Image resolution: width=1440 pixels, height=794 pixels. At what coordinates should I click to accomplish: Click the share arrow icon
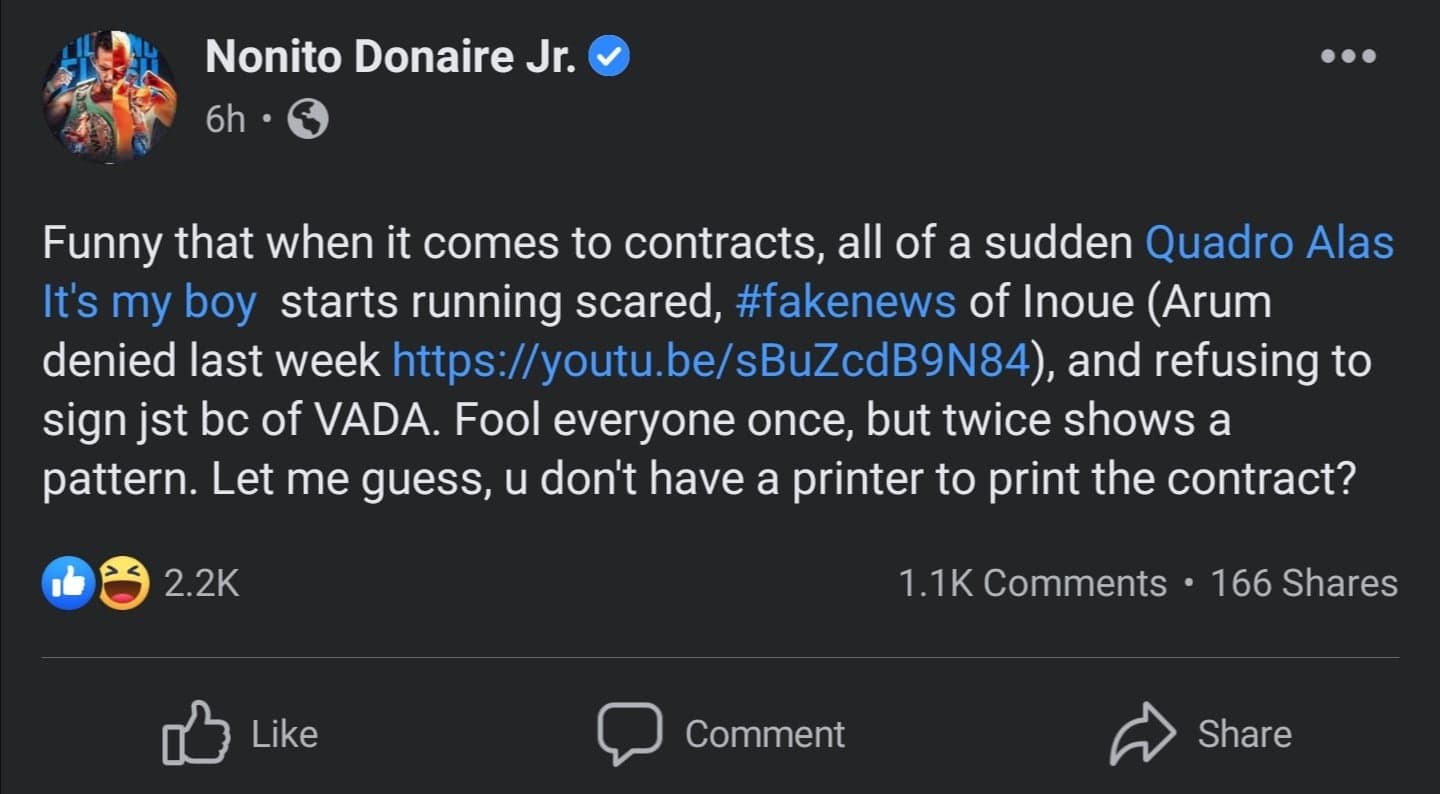coord(1141,734)
